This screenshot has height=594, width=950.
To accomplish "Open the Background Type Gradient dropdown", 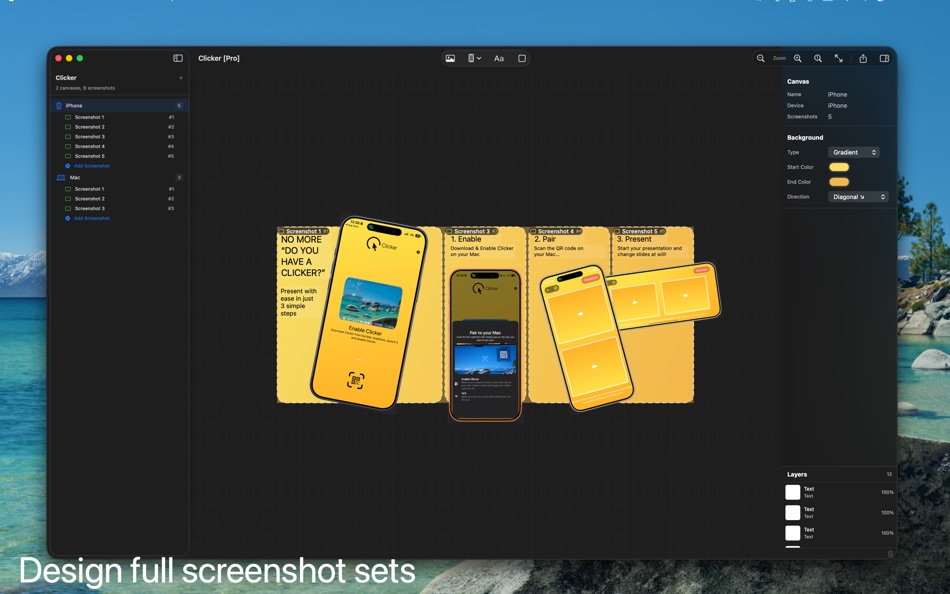I will pyautogui.click(x=855, y=152).
